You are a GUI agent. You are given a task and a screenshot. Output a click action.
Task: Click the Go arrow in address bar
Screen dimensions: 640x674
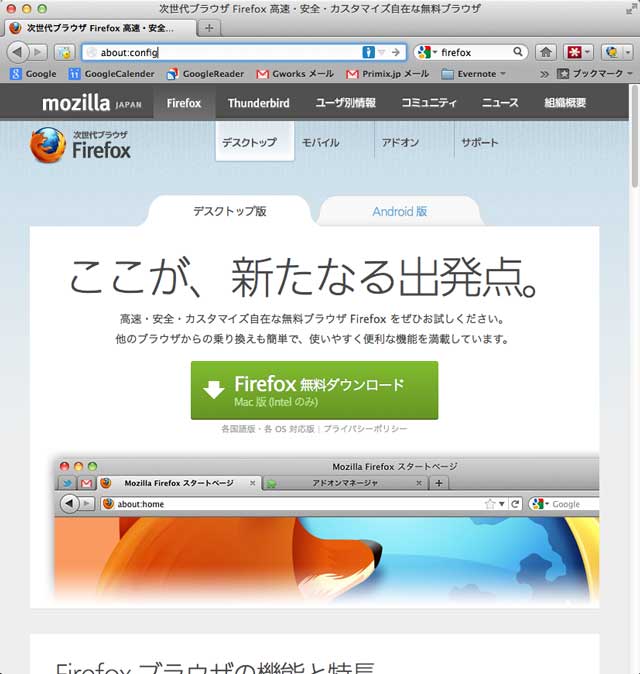[396, 52]
